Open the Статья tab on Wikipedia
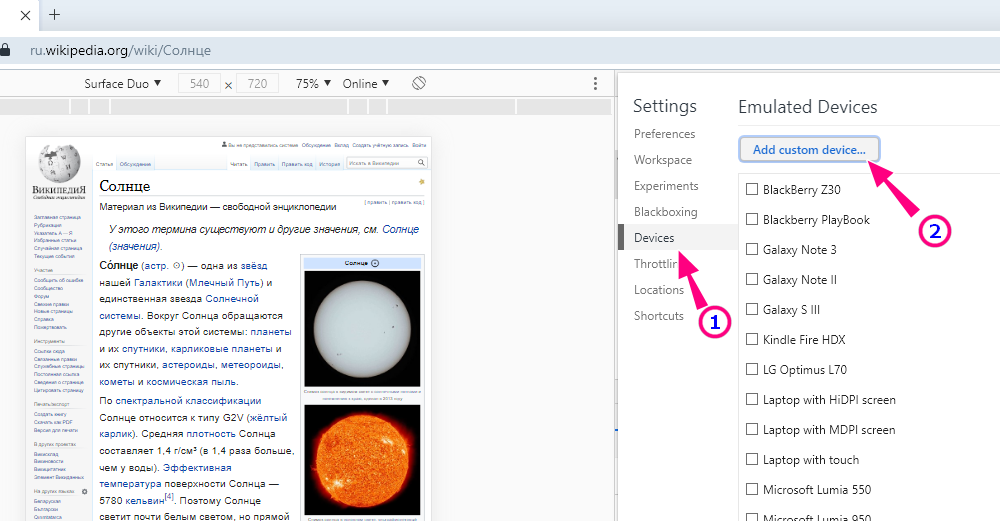Image resolution: width=1000 pixels, height=521 pixels. [x=104, y=165]
